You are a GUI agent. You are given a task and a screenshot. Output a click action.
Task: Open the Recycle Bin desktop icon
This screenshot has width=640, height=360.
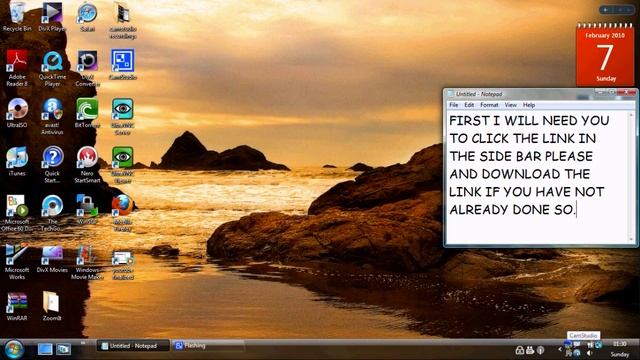17,16
